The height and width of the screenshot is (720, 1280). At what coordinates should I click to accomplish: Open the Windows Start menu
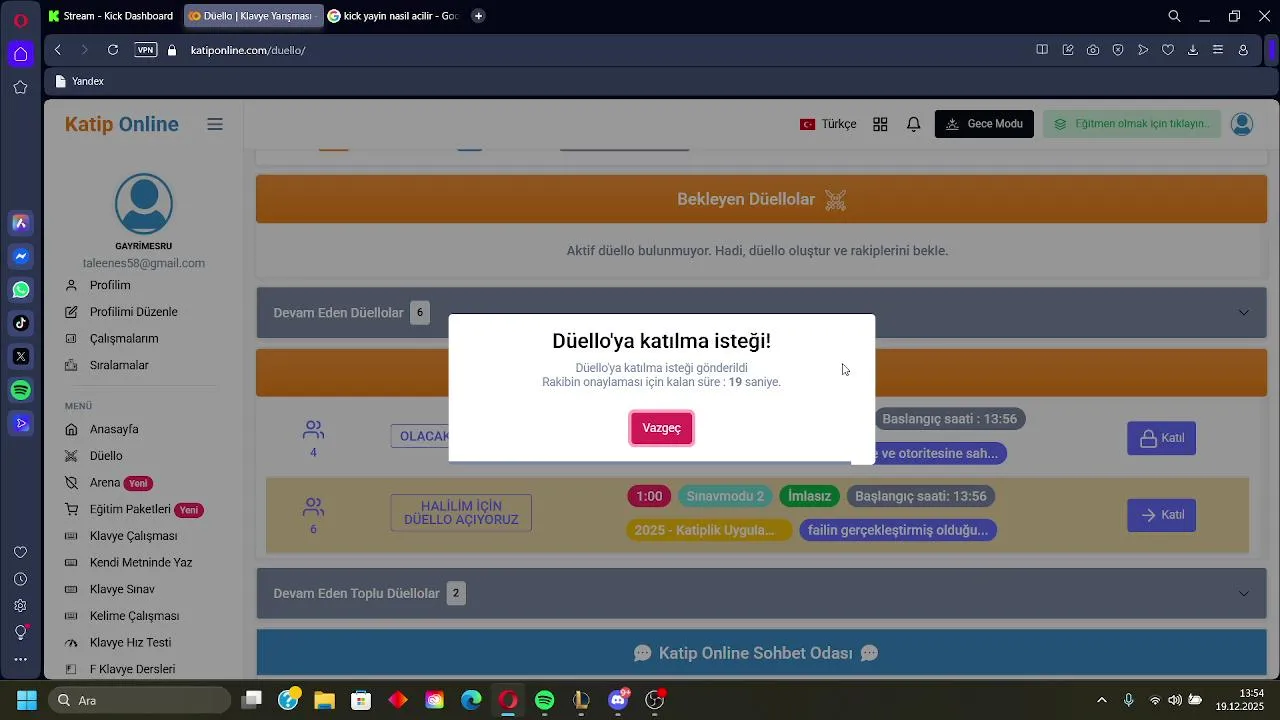coord(27,700)
